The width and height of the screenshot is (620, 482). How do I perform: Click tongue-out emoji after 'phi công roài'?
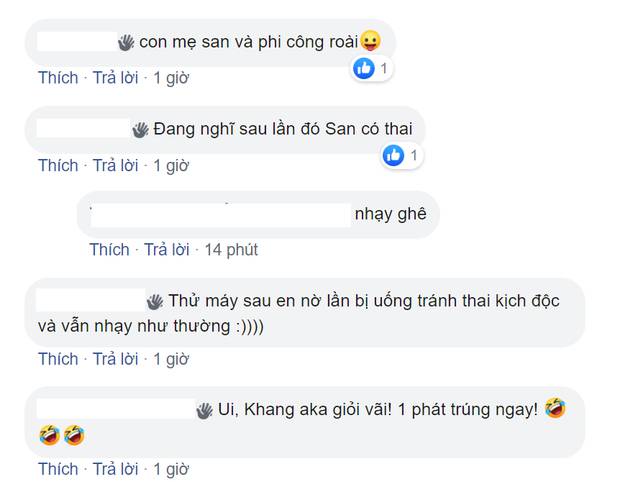point(370,42)
